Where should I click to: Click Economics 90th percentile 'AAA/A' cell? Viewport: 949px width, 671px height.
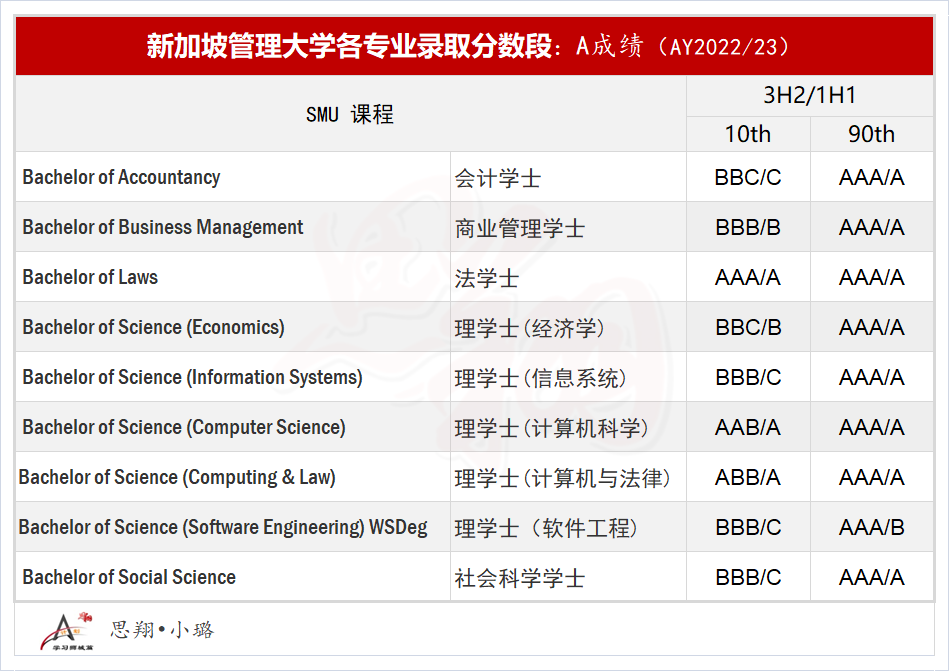pyautogui.click(x=871, y=327)
